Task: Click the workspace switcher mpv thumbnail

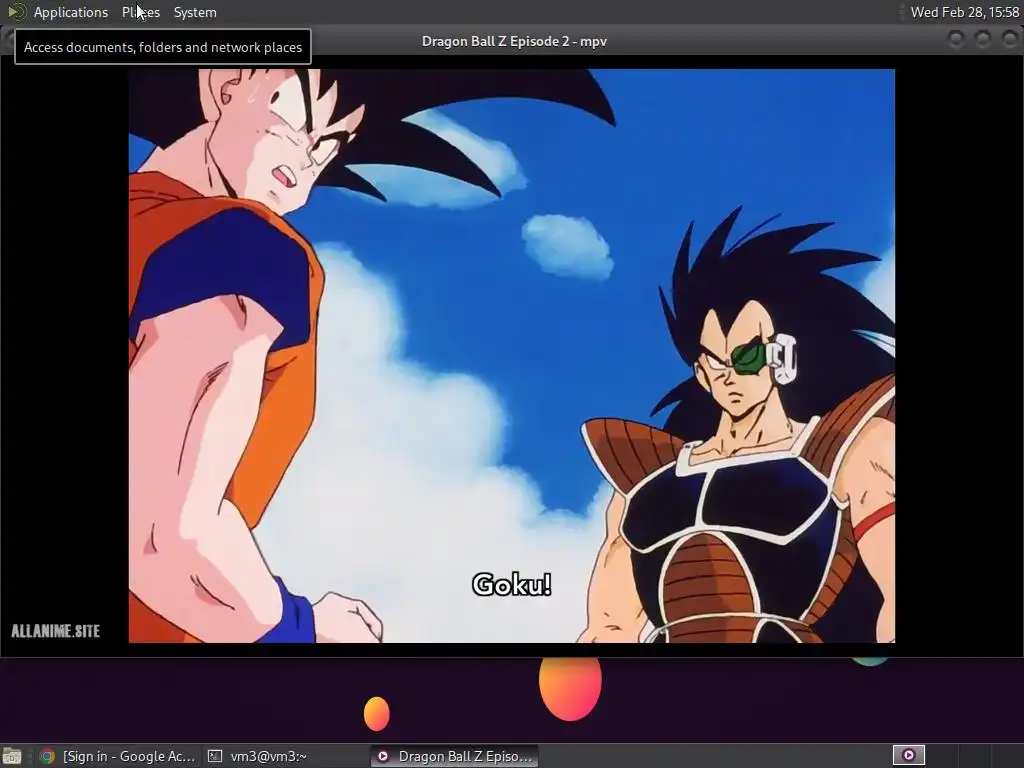Action: tap(908, 755)
